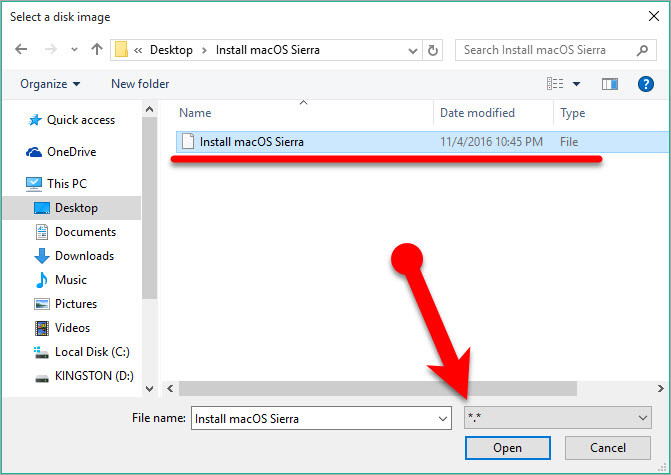Select Quick access in sidebar
Viewport: 671px width, 475px height.
pyautogui.click(x=81, y=120)
